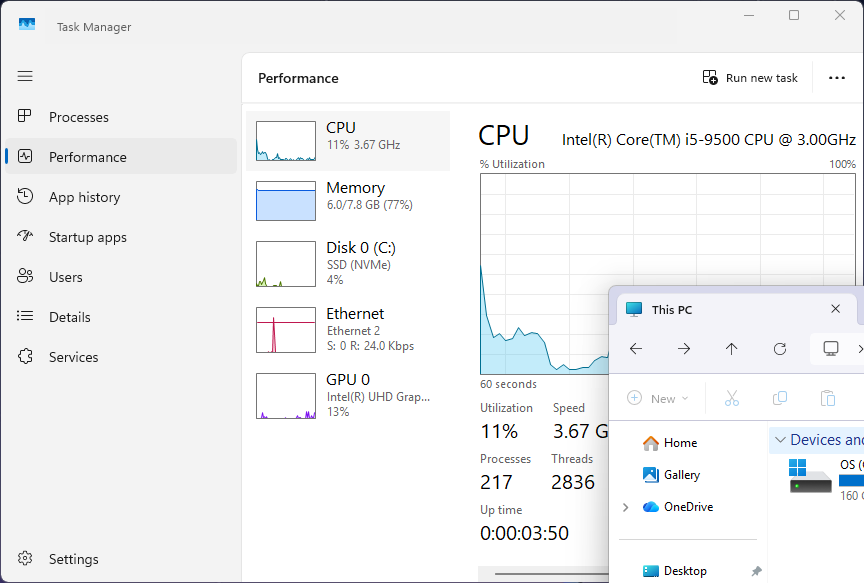Click the 217 processes count
This screenshot has height=583, width=864.
coord(496,482)
